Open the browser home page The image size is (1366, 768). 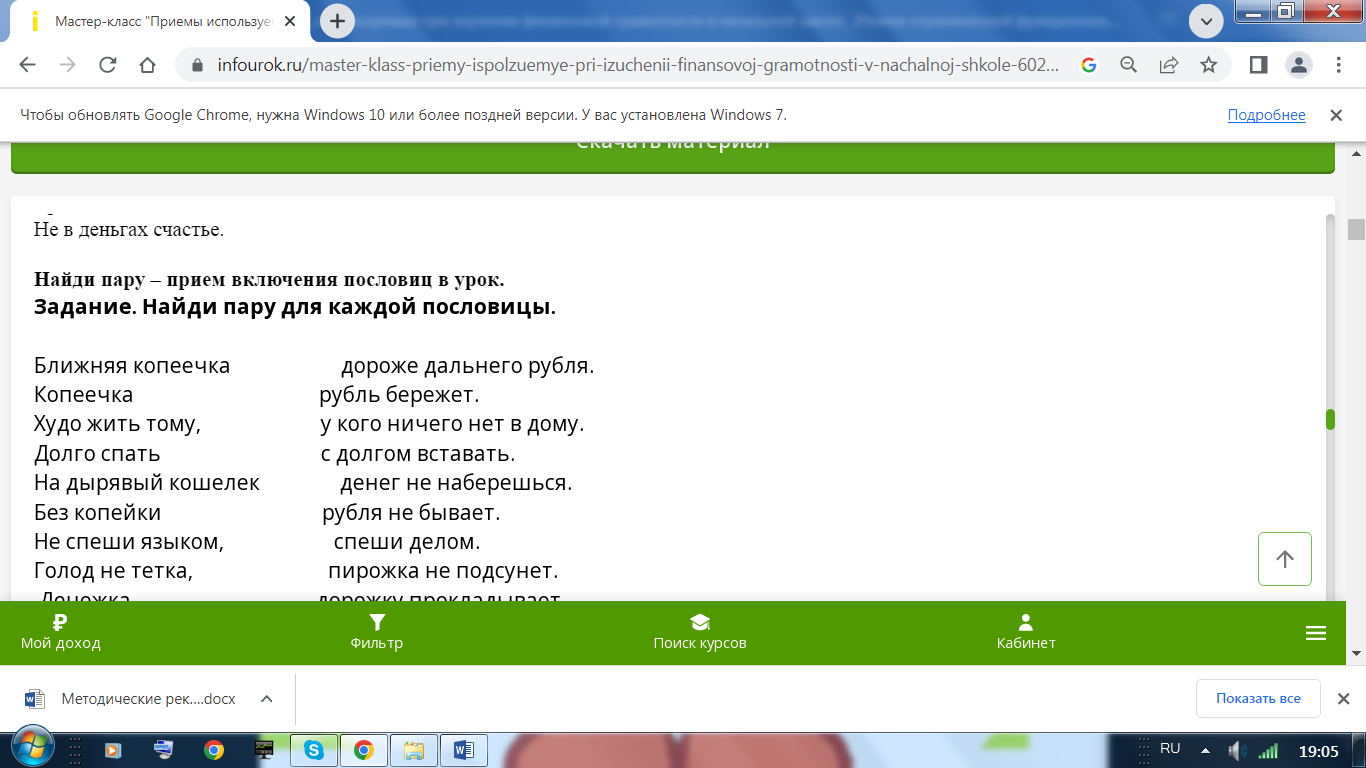click(x=147, y=65)
